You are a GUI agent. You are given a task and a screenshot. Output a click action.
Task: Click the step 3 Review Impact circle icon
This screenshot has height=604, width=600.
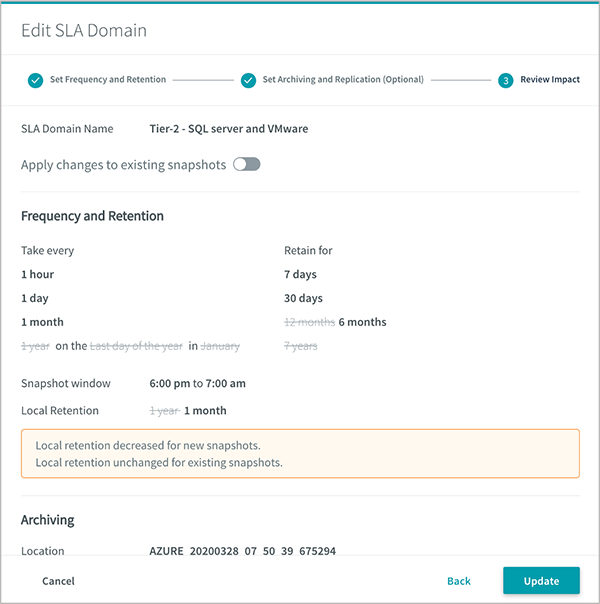click(505, 80)
